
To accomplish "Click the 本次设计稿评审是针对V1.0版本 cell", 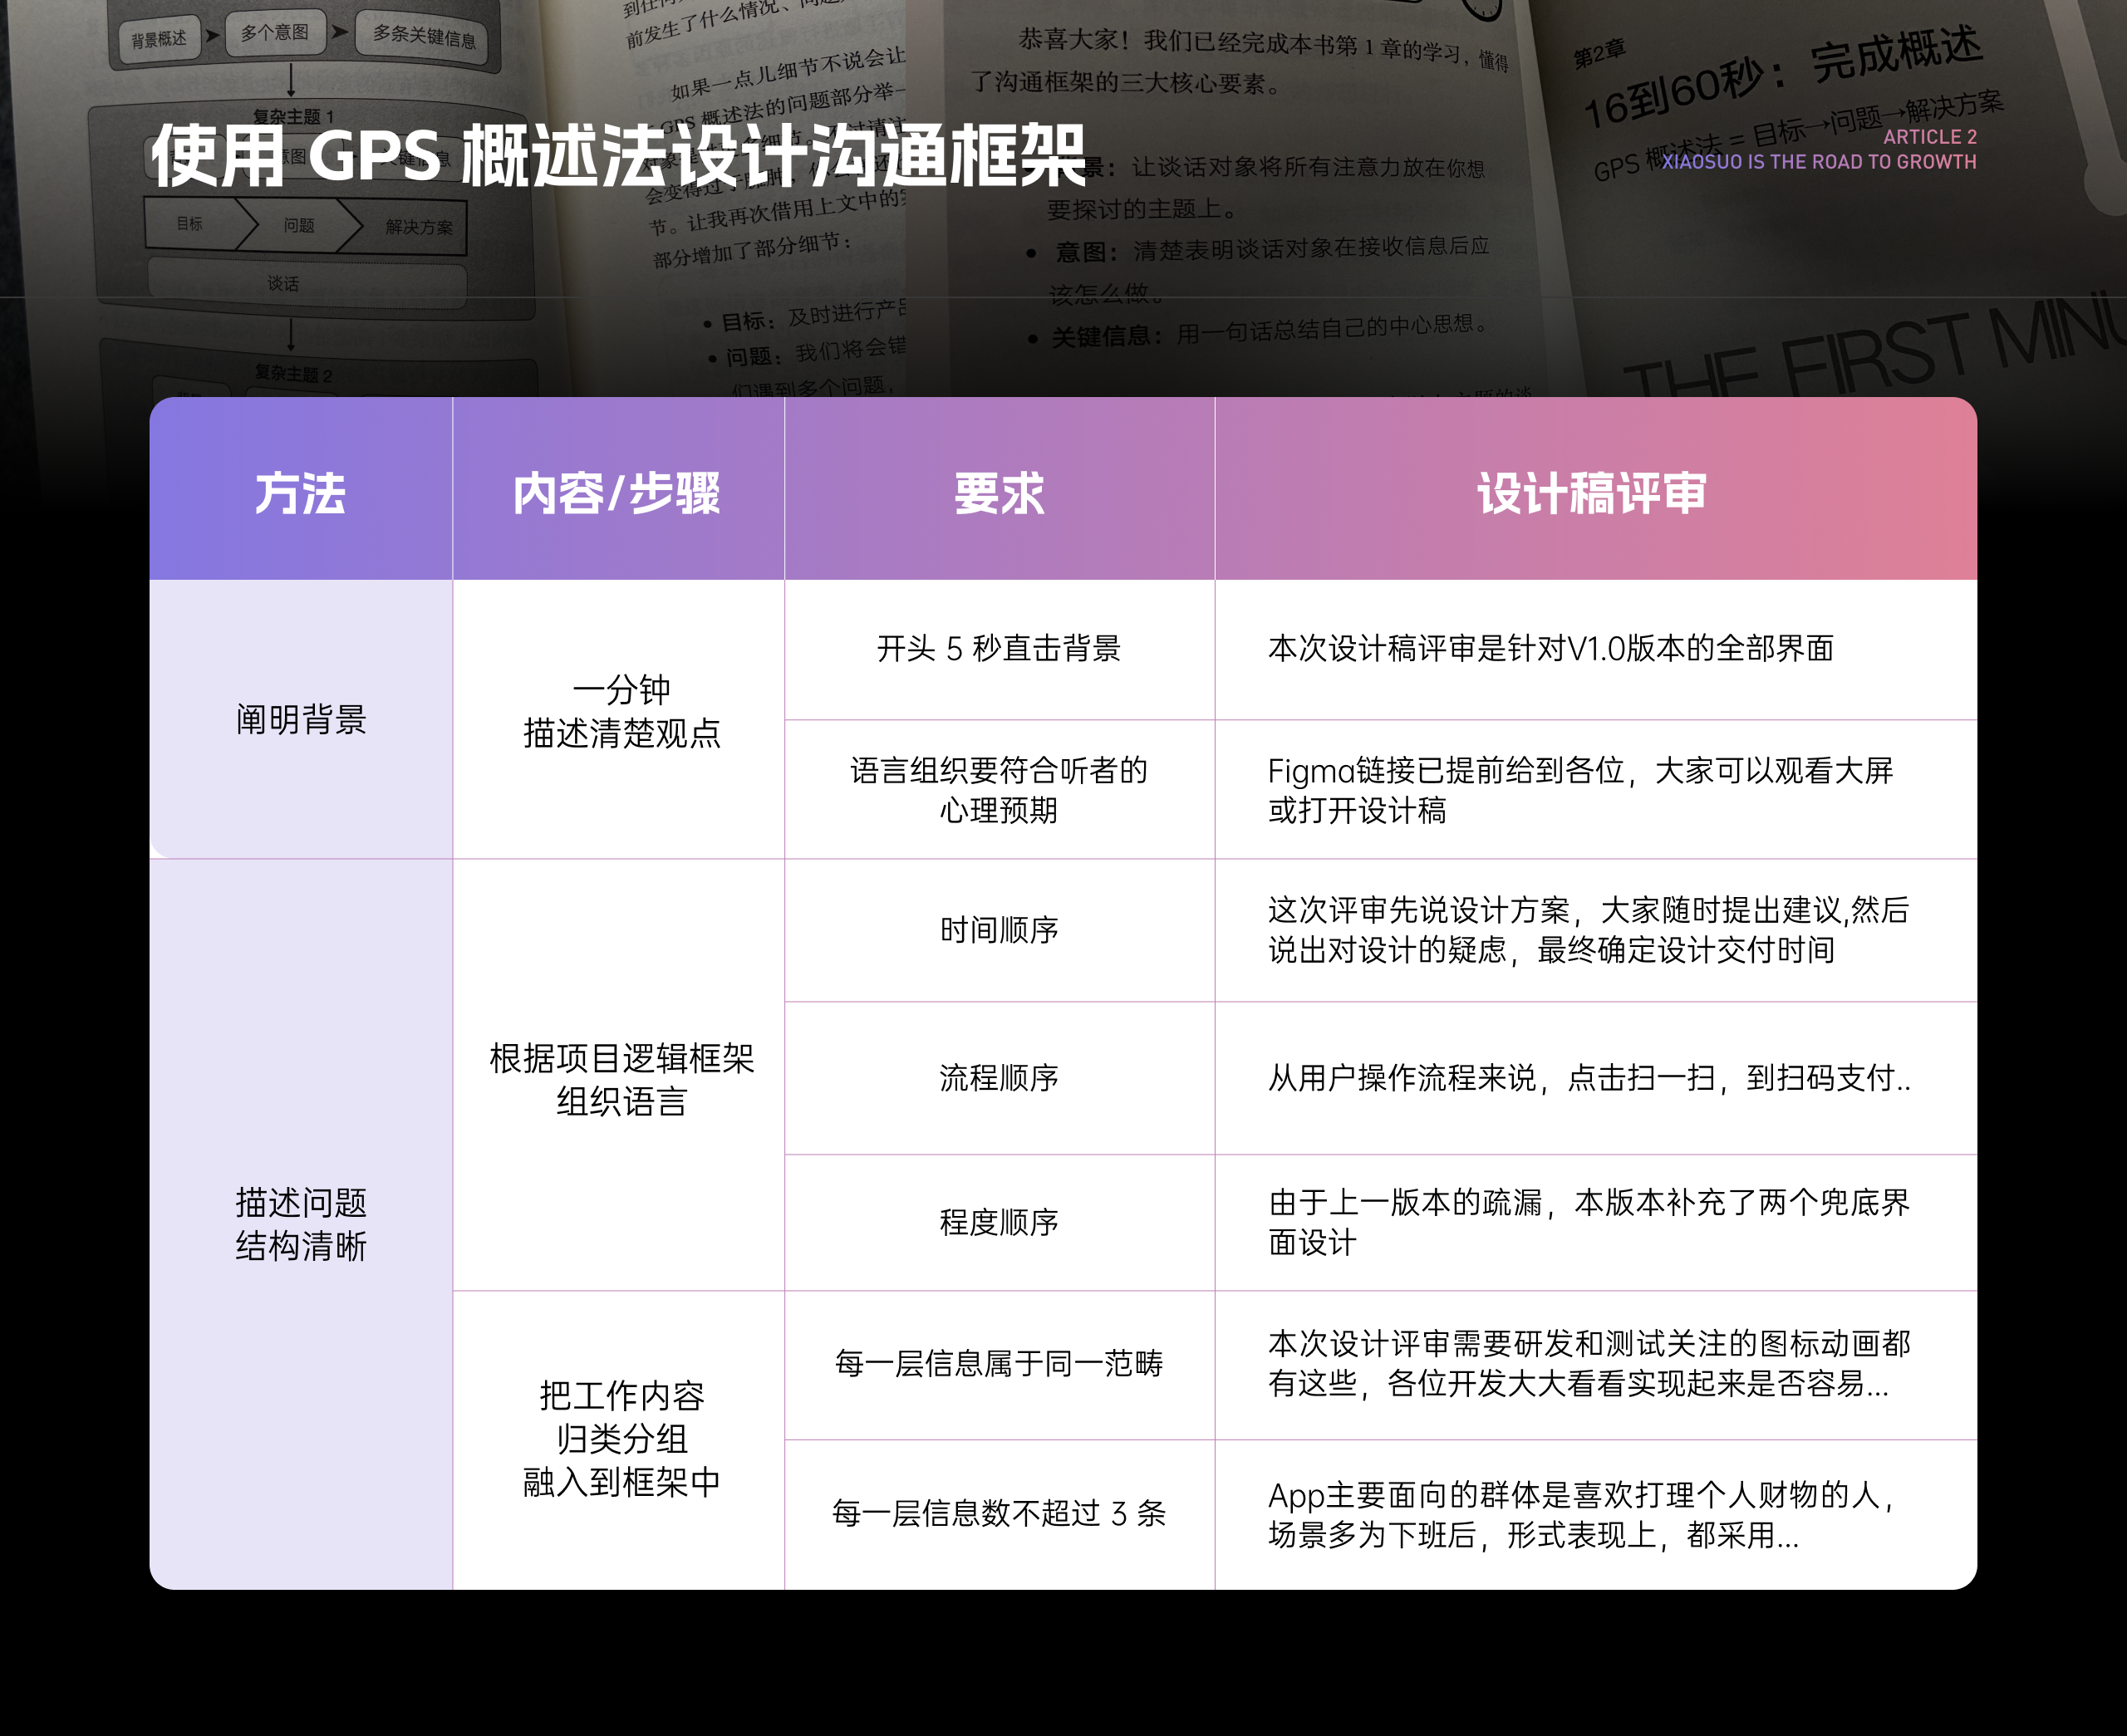I will [1550, 648].
